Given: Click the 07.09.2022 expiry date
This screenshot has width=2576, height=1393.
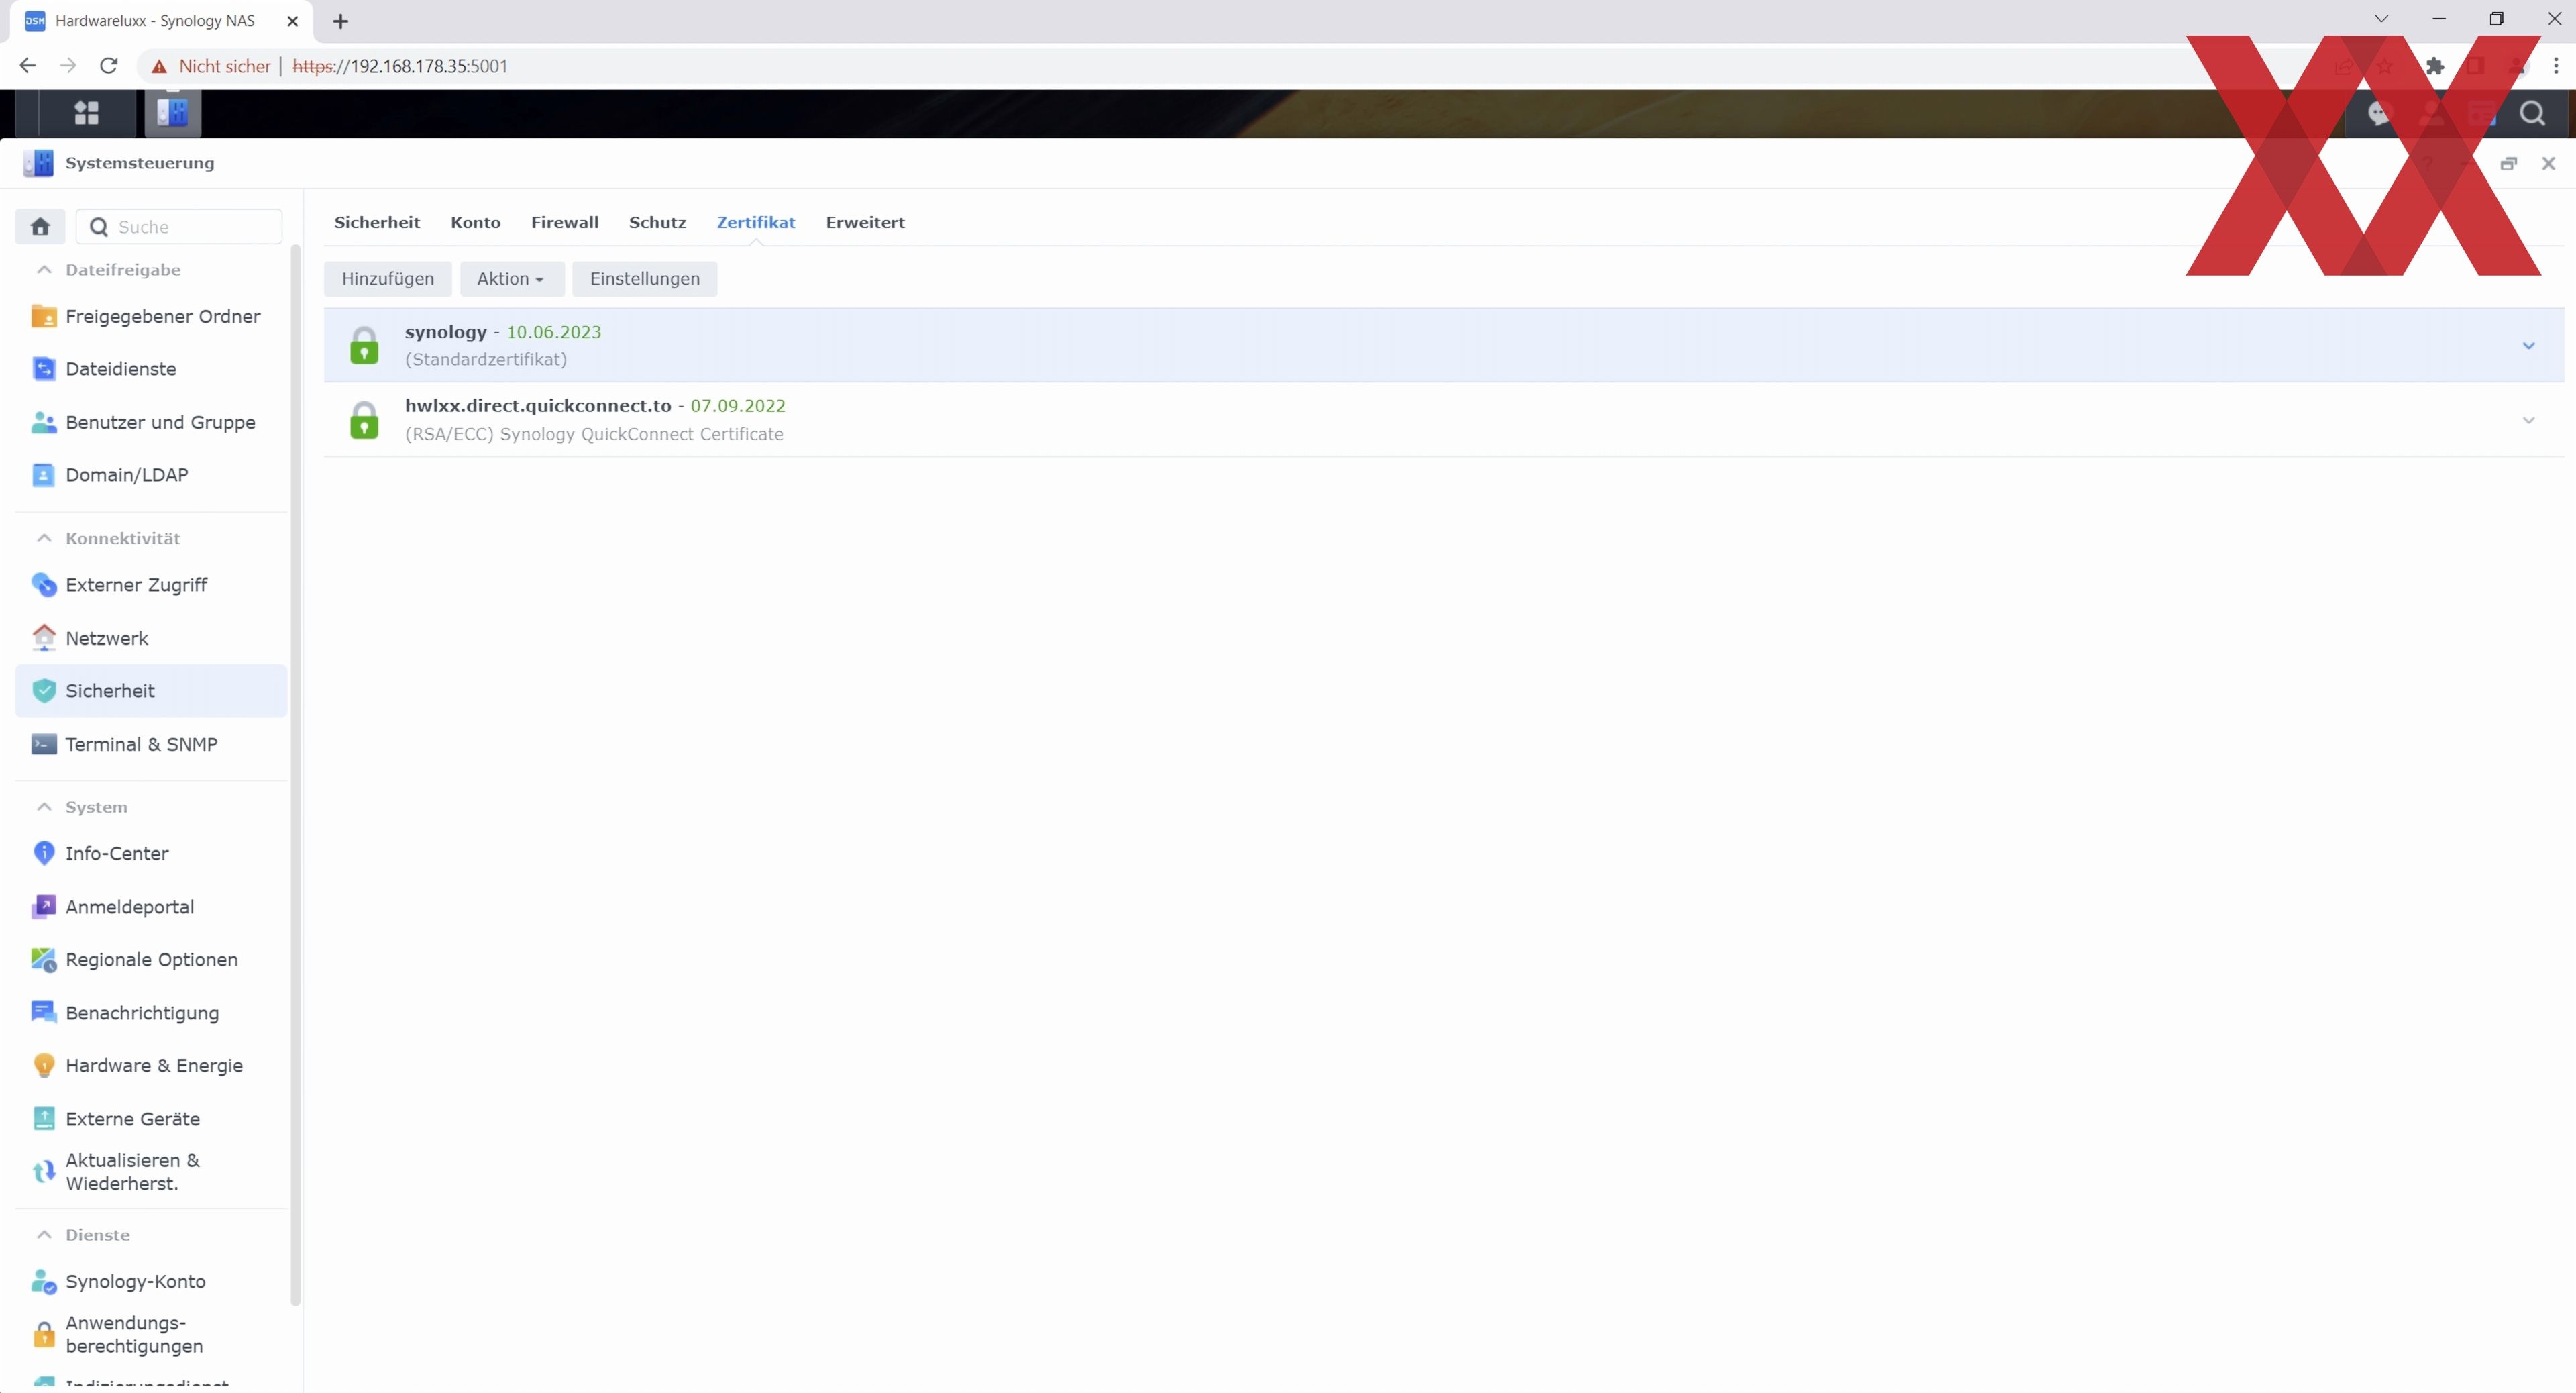Looking at the screenshot, I should coord(738,406).
